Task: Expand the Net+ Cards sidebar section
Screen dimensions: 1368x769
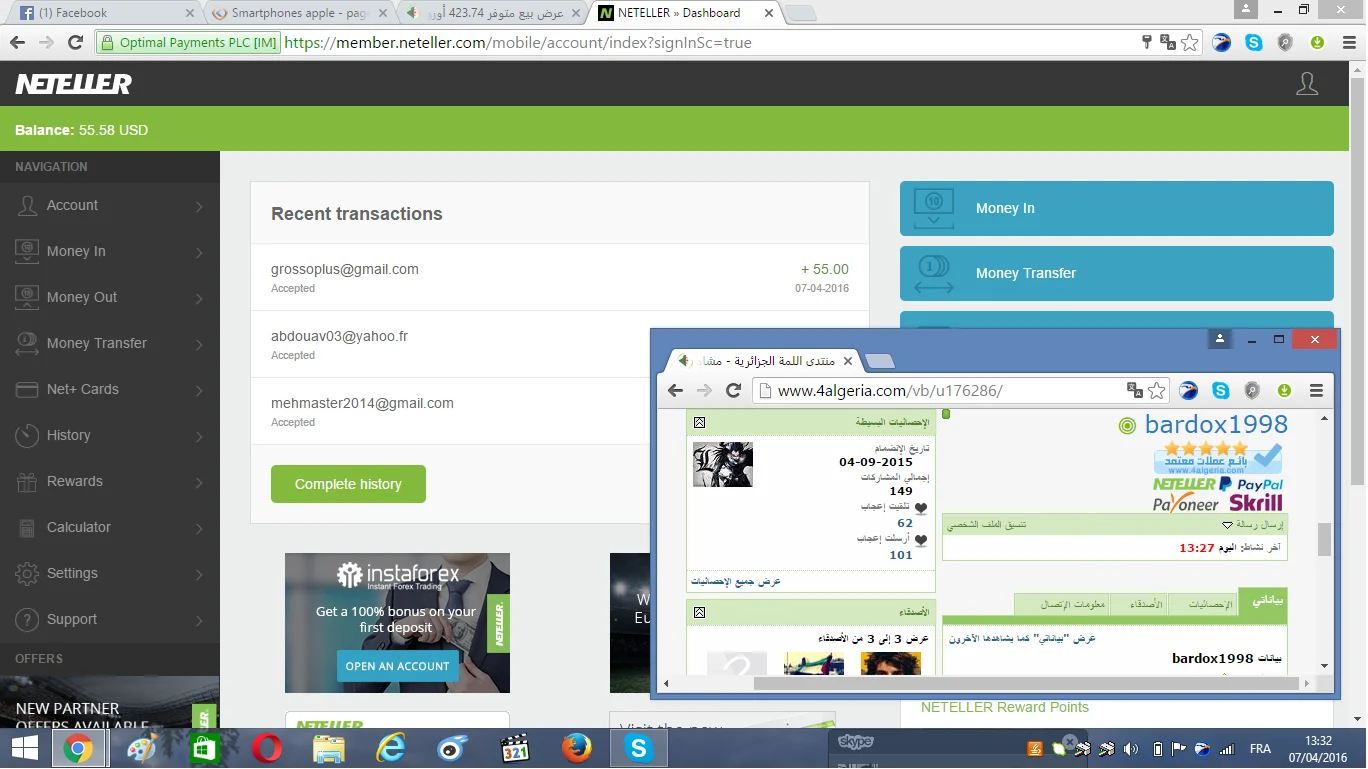Action: click(109, 389)
